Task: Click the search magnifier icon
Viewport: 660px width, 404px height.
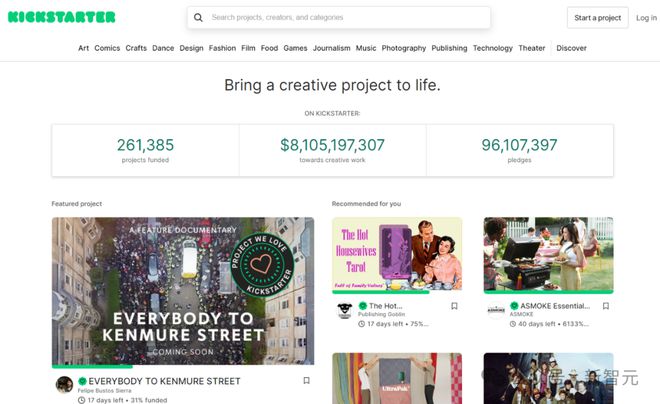Action: [x=198, y=18]
